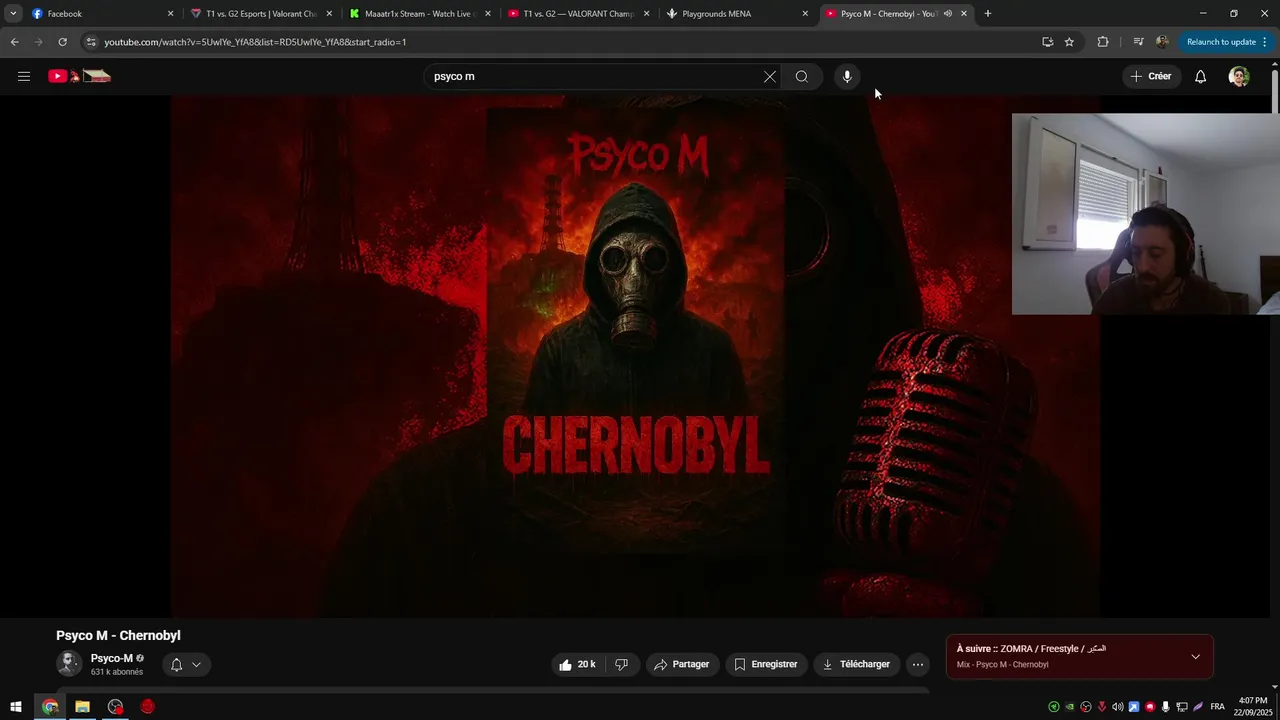Like the video with 20 k thumbs-up

(x=577, y=664)
